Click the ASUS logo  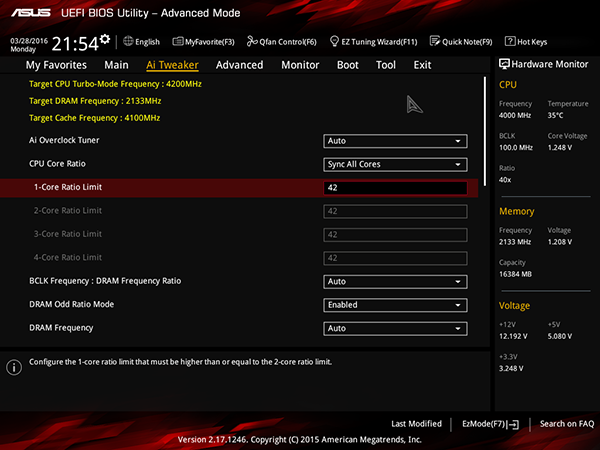pos(31,13)
